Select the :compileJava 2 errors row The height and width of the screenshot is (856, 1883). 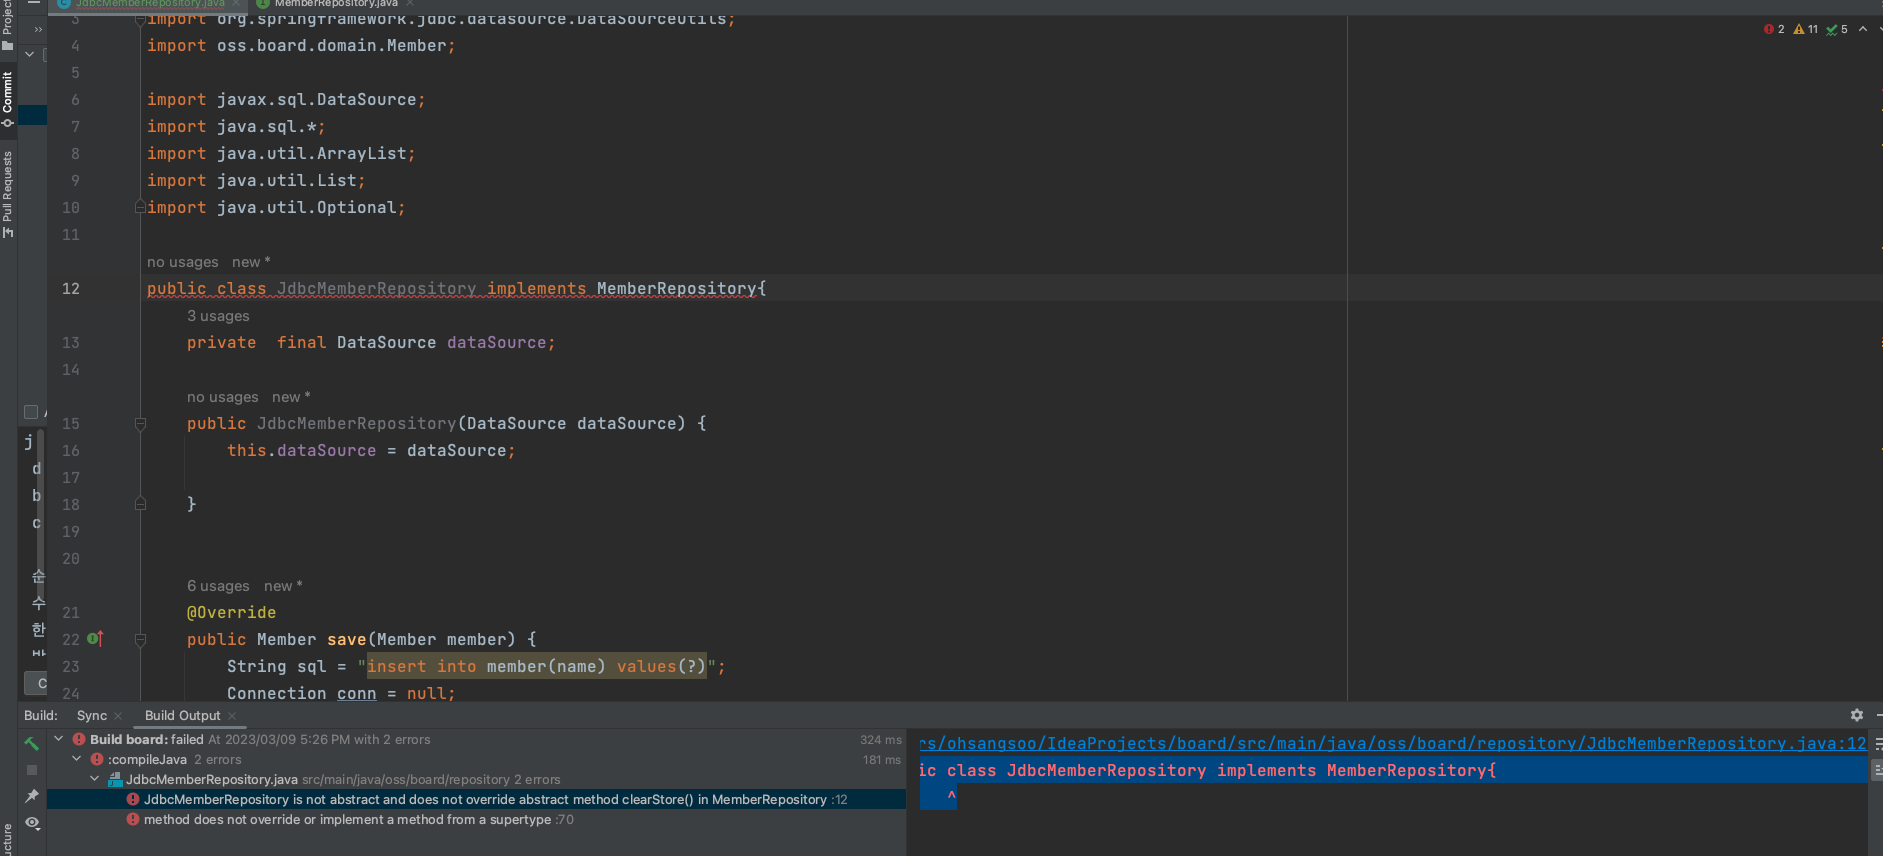(x=476, y=759)
